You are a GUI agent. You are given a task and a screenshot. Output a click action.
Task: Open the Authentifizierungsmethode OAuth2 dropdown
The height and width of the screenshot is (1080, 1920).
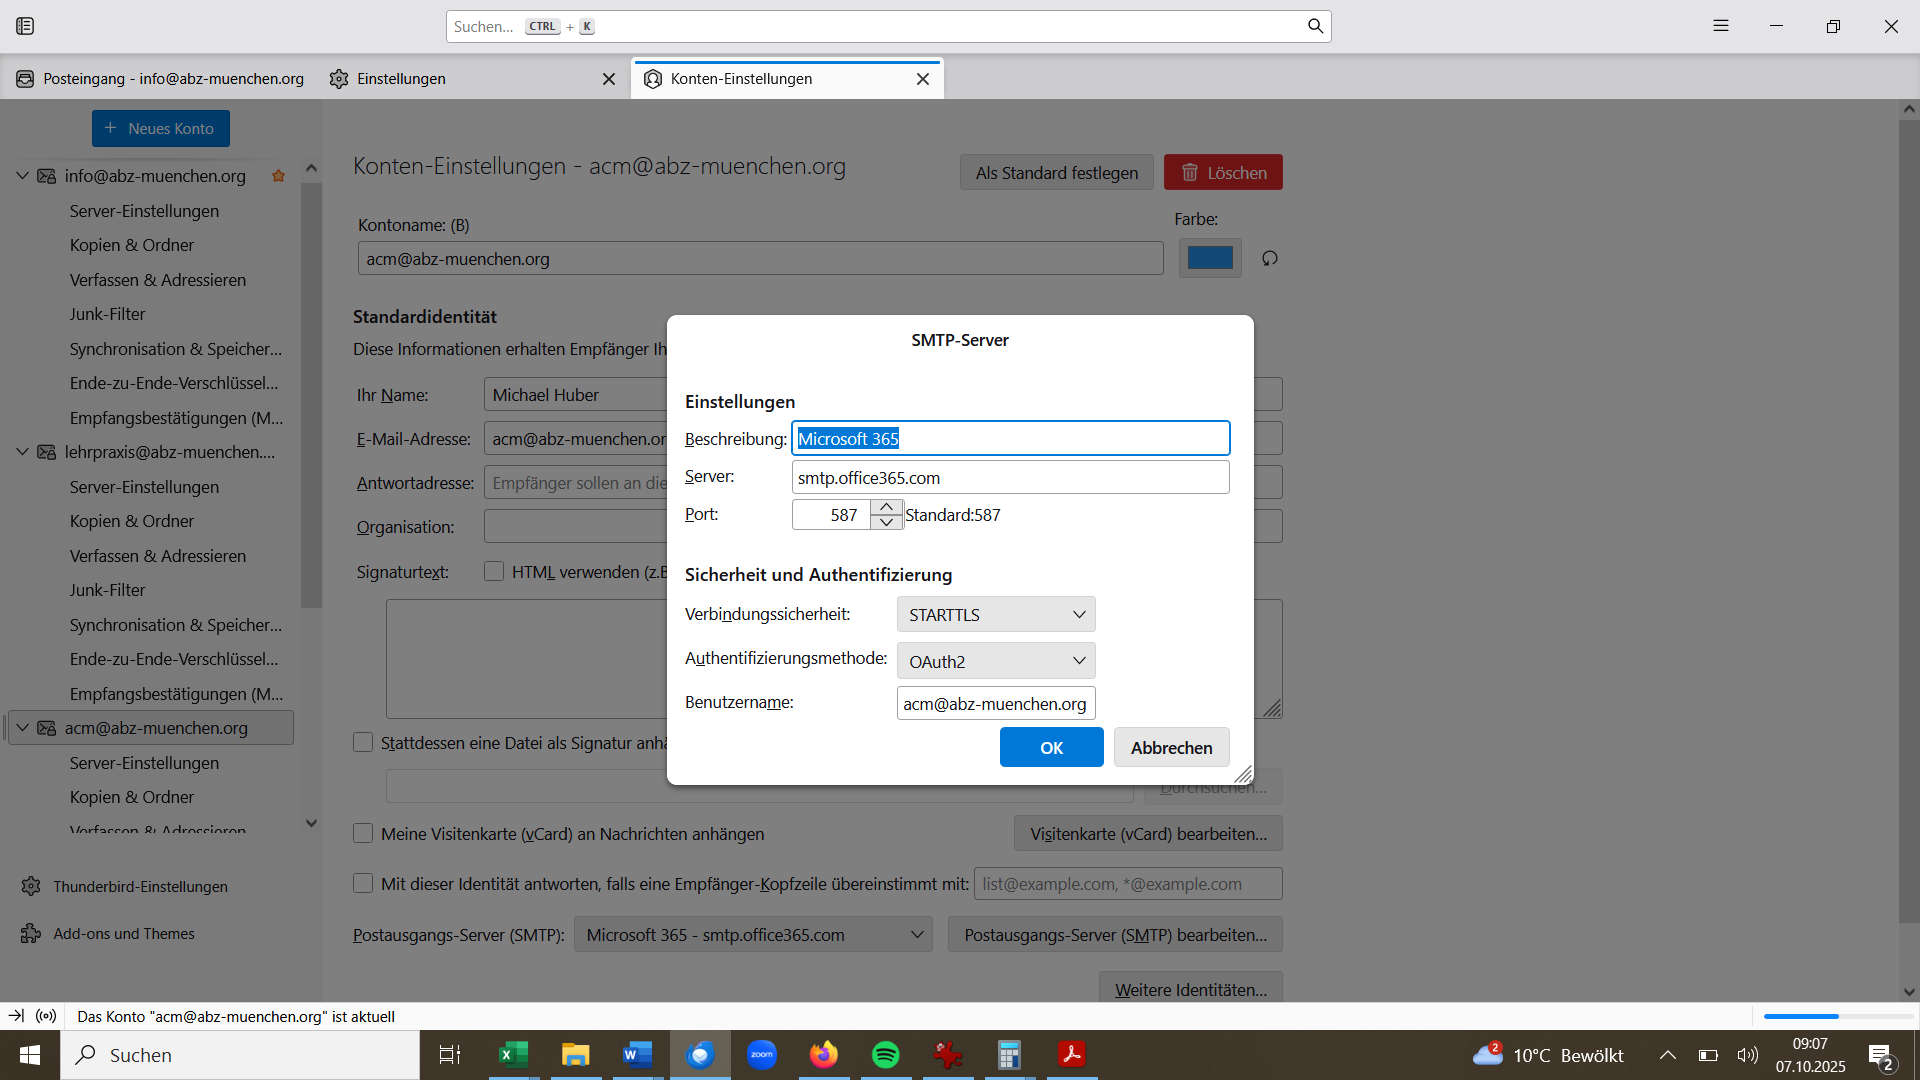click(995, 661)
